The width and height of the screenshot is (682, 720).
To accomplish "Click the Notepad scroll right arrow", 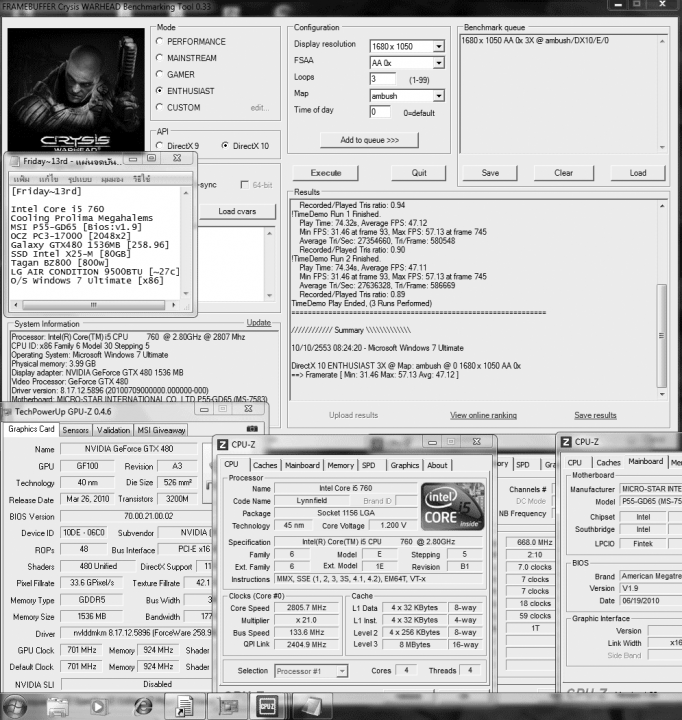I will click(x=174, y=304).
